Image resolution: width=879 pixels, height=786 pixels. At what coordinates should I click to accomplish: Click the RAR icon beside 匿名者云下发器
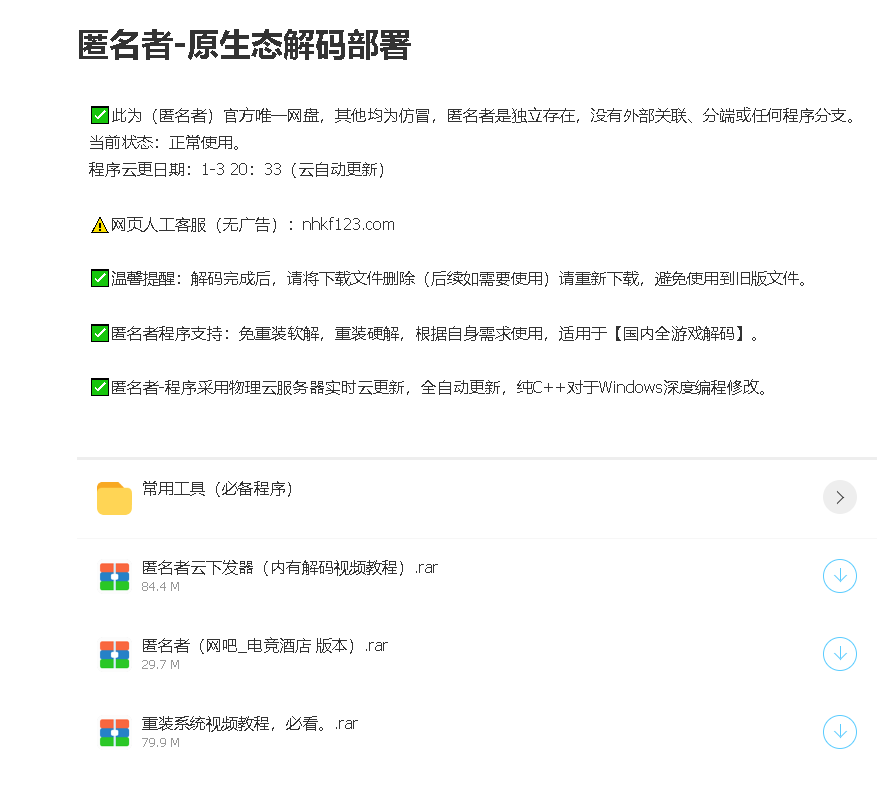point(114,576)
